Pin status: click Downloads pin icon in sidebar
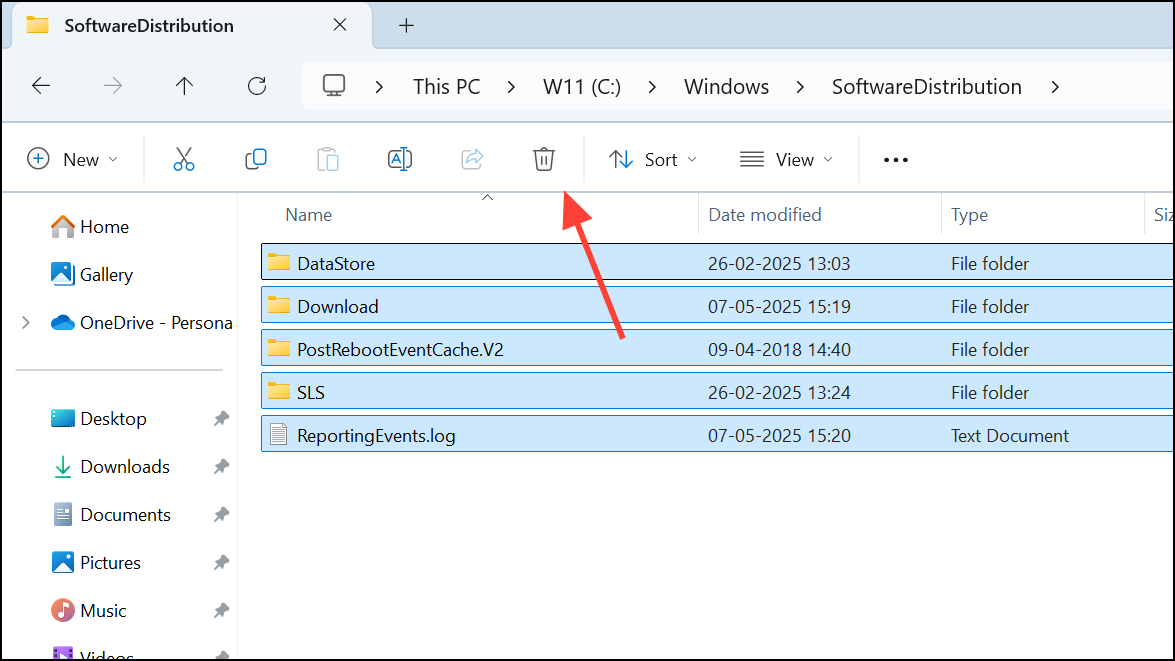Viewport: 1175px width, 661px height. point(221,466)
